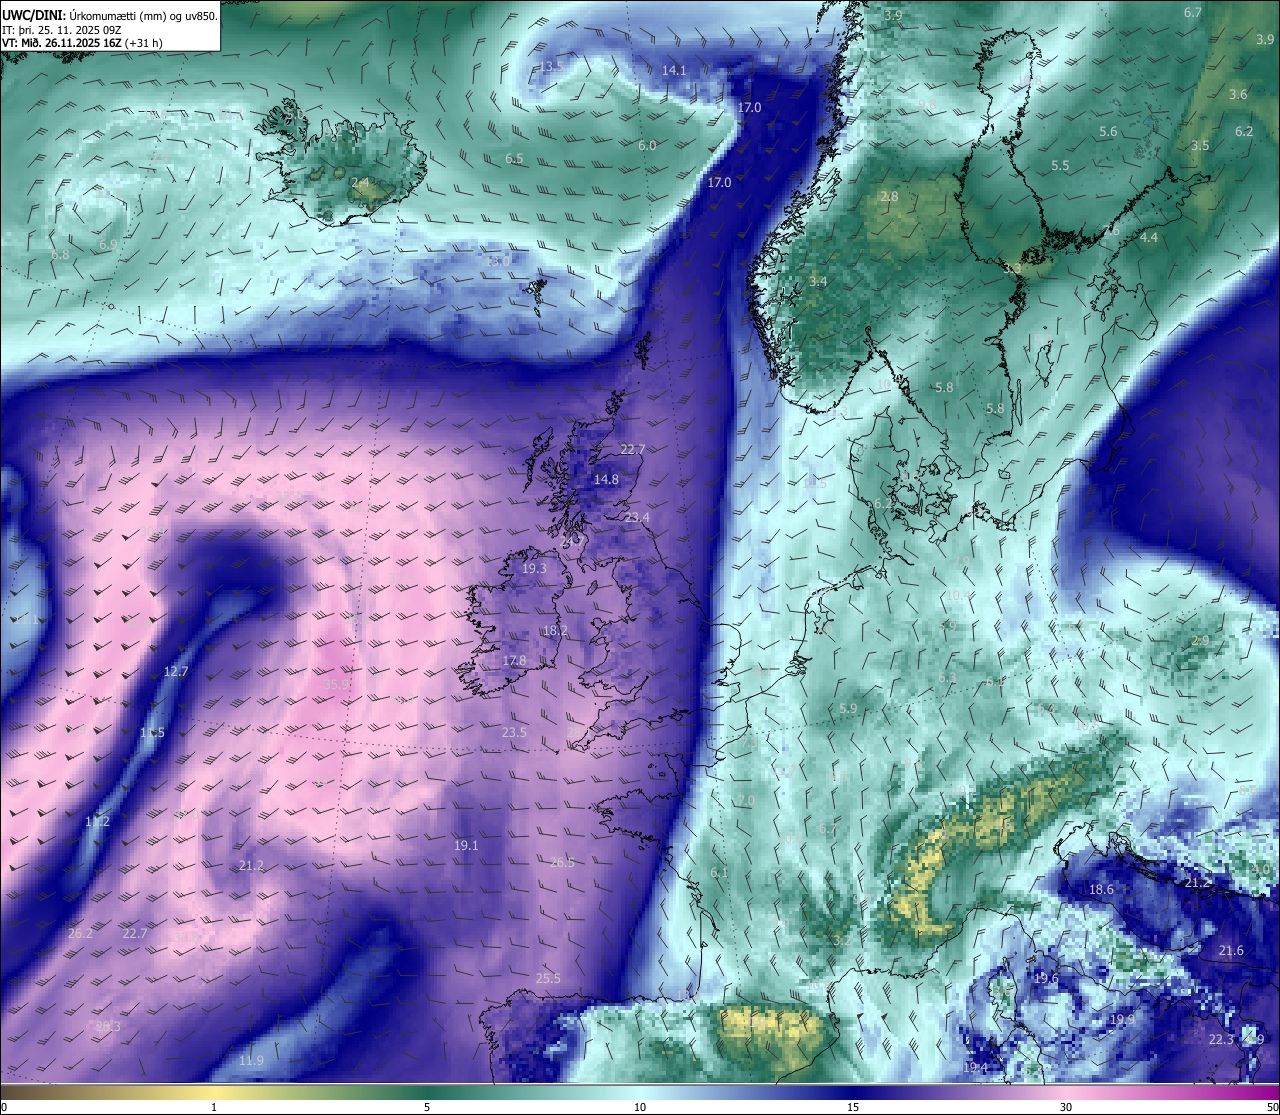Click the 26.5 value near Brittany
This screenshot has height=1115, width=1280.
(562, 862)
